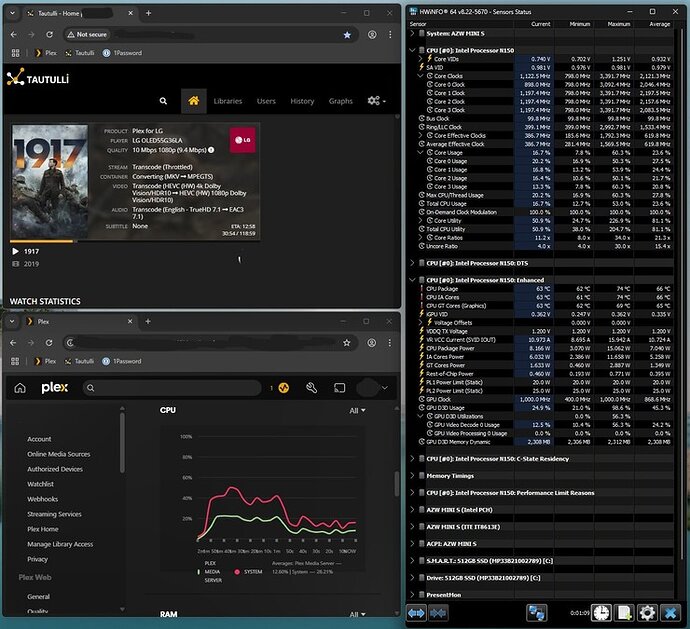Expand System: AZW MINI S sensor group
The width and height of the screenshot is (690, 629).
point(412,33)
